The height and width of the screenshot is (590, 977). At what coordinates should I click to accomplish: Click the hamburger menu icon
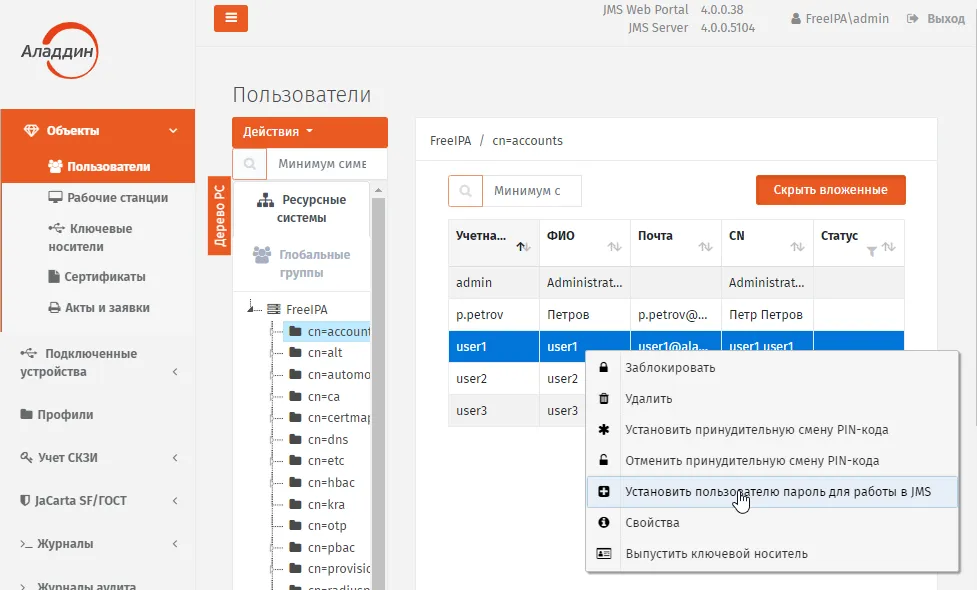(231, 18)
